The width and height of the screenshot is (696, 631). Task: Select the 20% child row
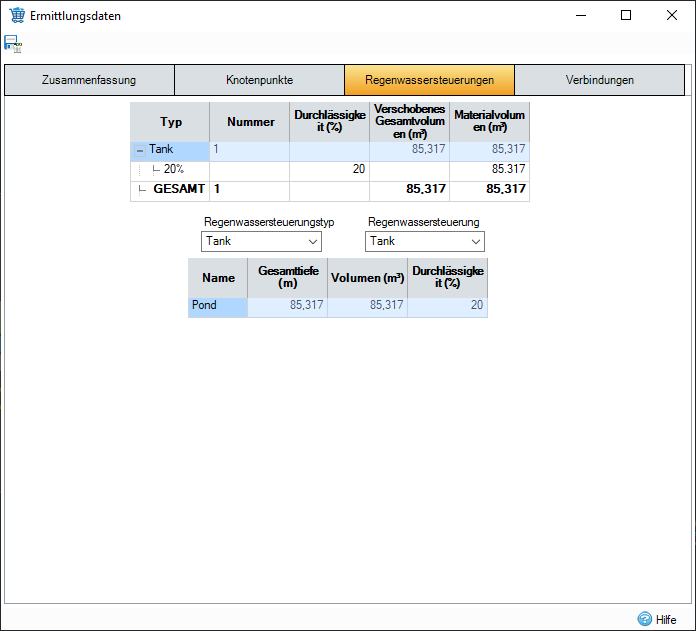(330, 171)
